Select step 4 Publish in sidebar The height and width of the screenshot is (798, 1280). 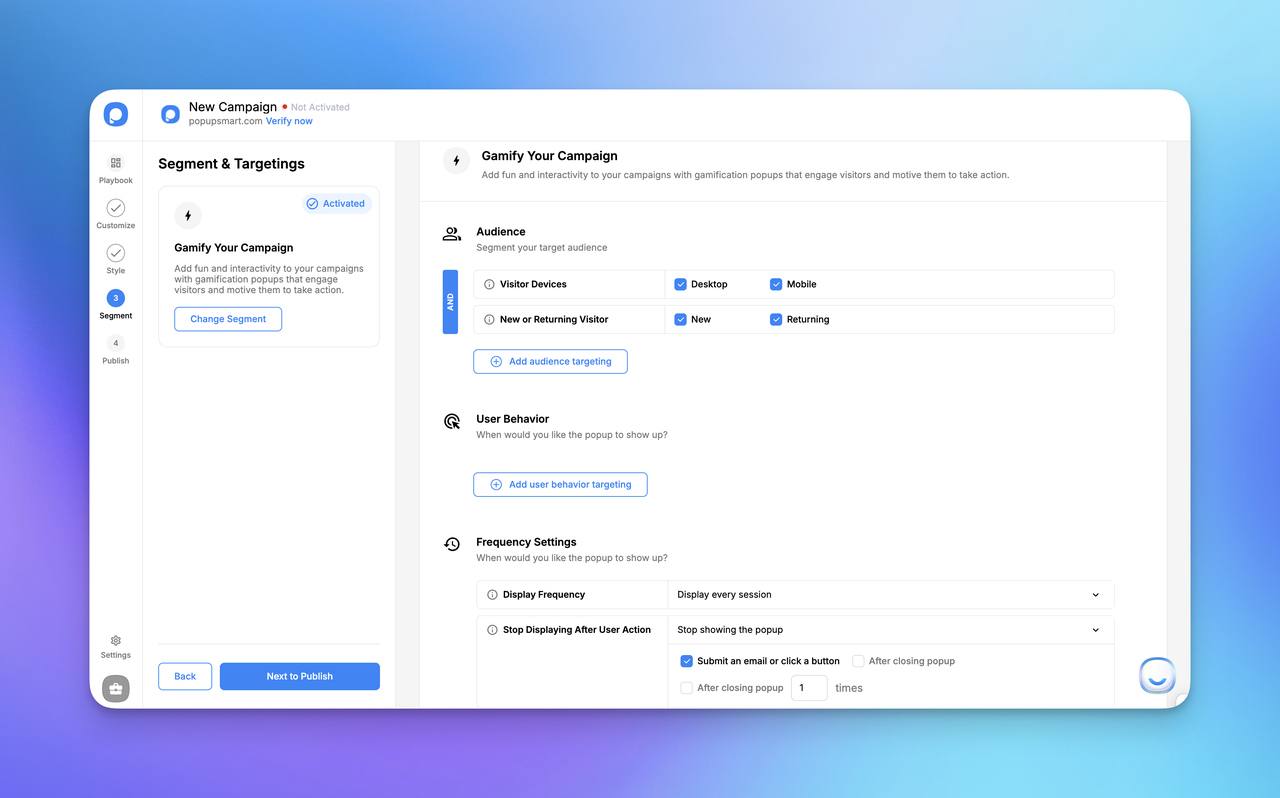click(116, 343)
